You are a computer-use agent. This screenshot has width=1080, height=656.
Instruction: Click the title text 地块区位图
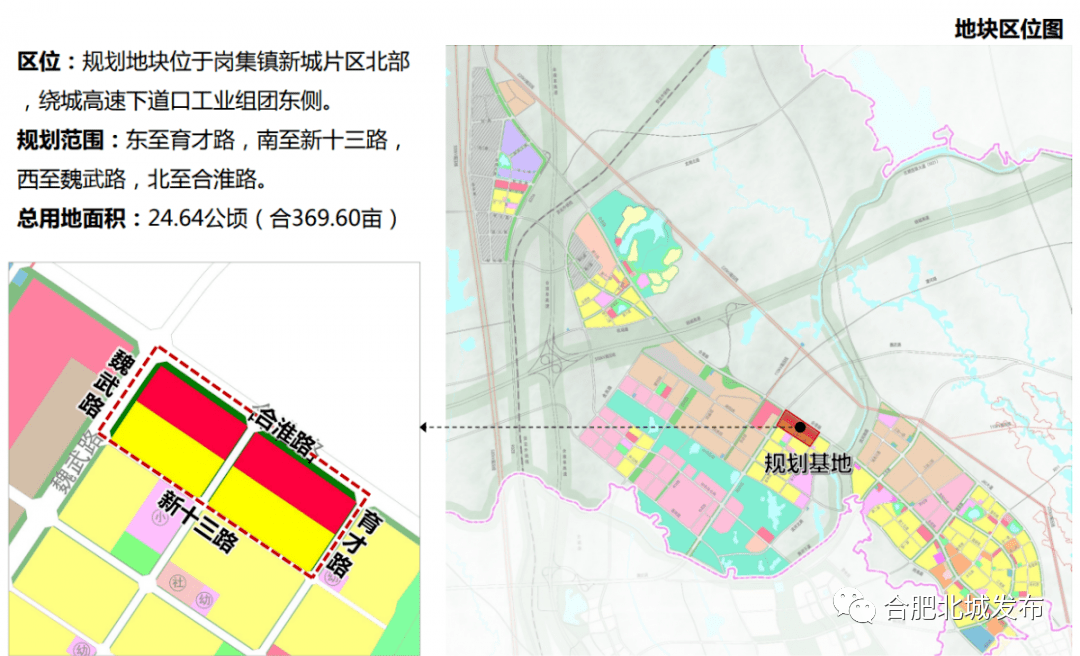(1009, 29)
